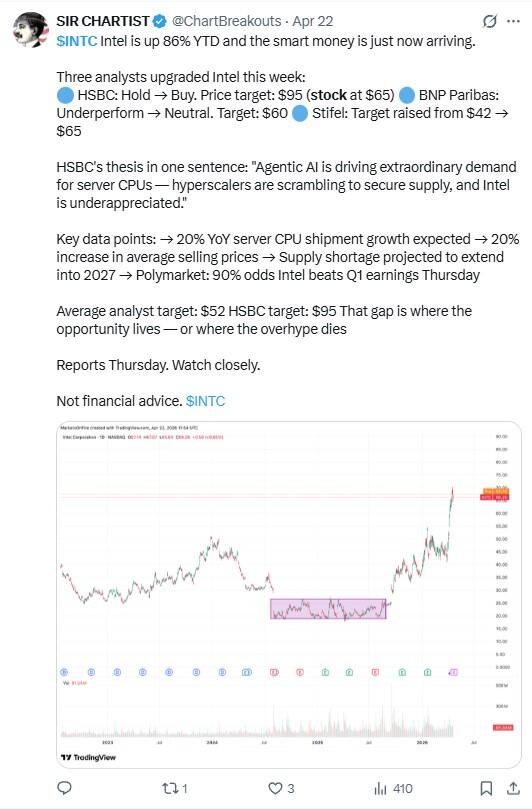Click the verified badge next to SIR CHARTIST

tap(160, 21)
